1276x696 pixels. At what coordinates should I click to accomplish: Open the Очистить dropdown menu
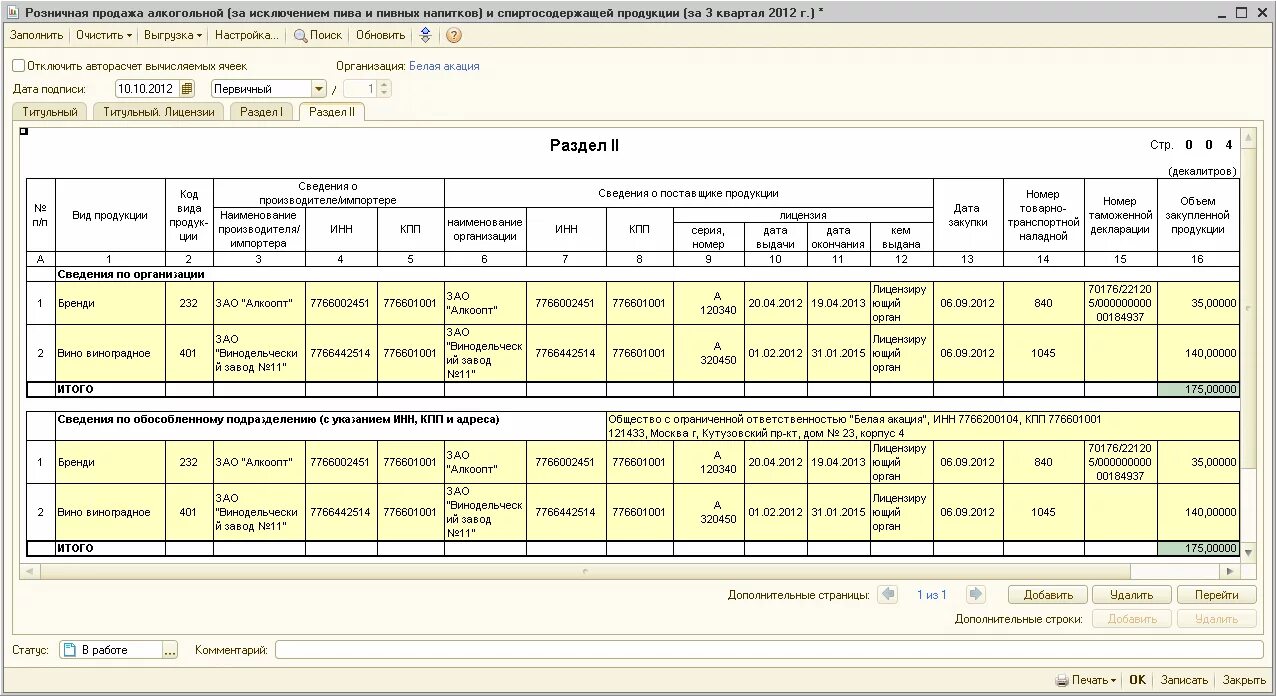point(103,35)
